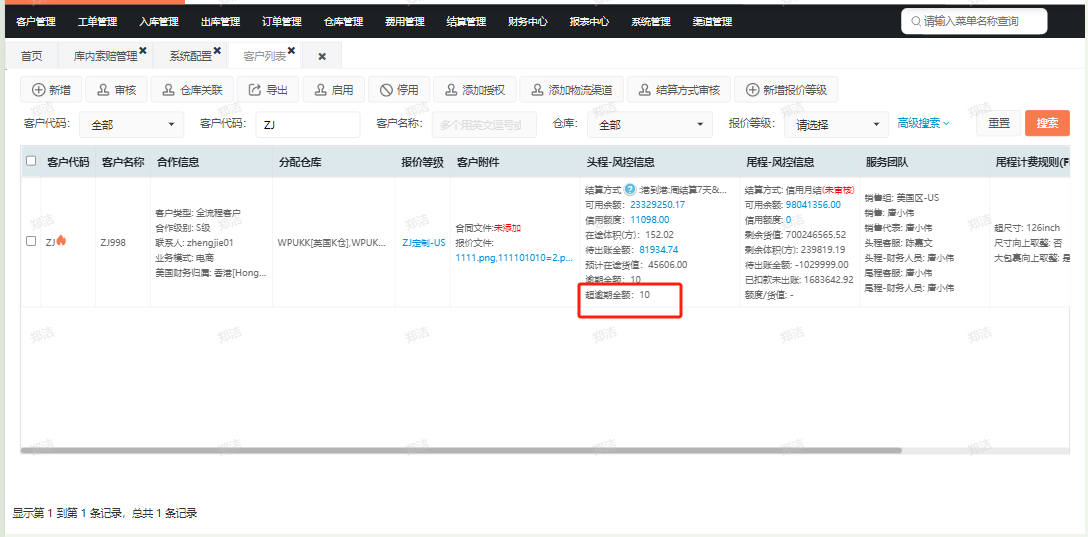Screen dimensions: 1088x537
Task: Open the 仓库 dropdown
Action: (x=649, y=125)
